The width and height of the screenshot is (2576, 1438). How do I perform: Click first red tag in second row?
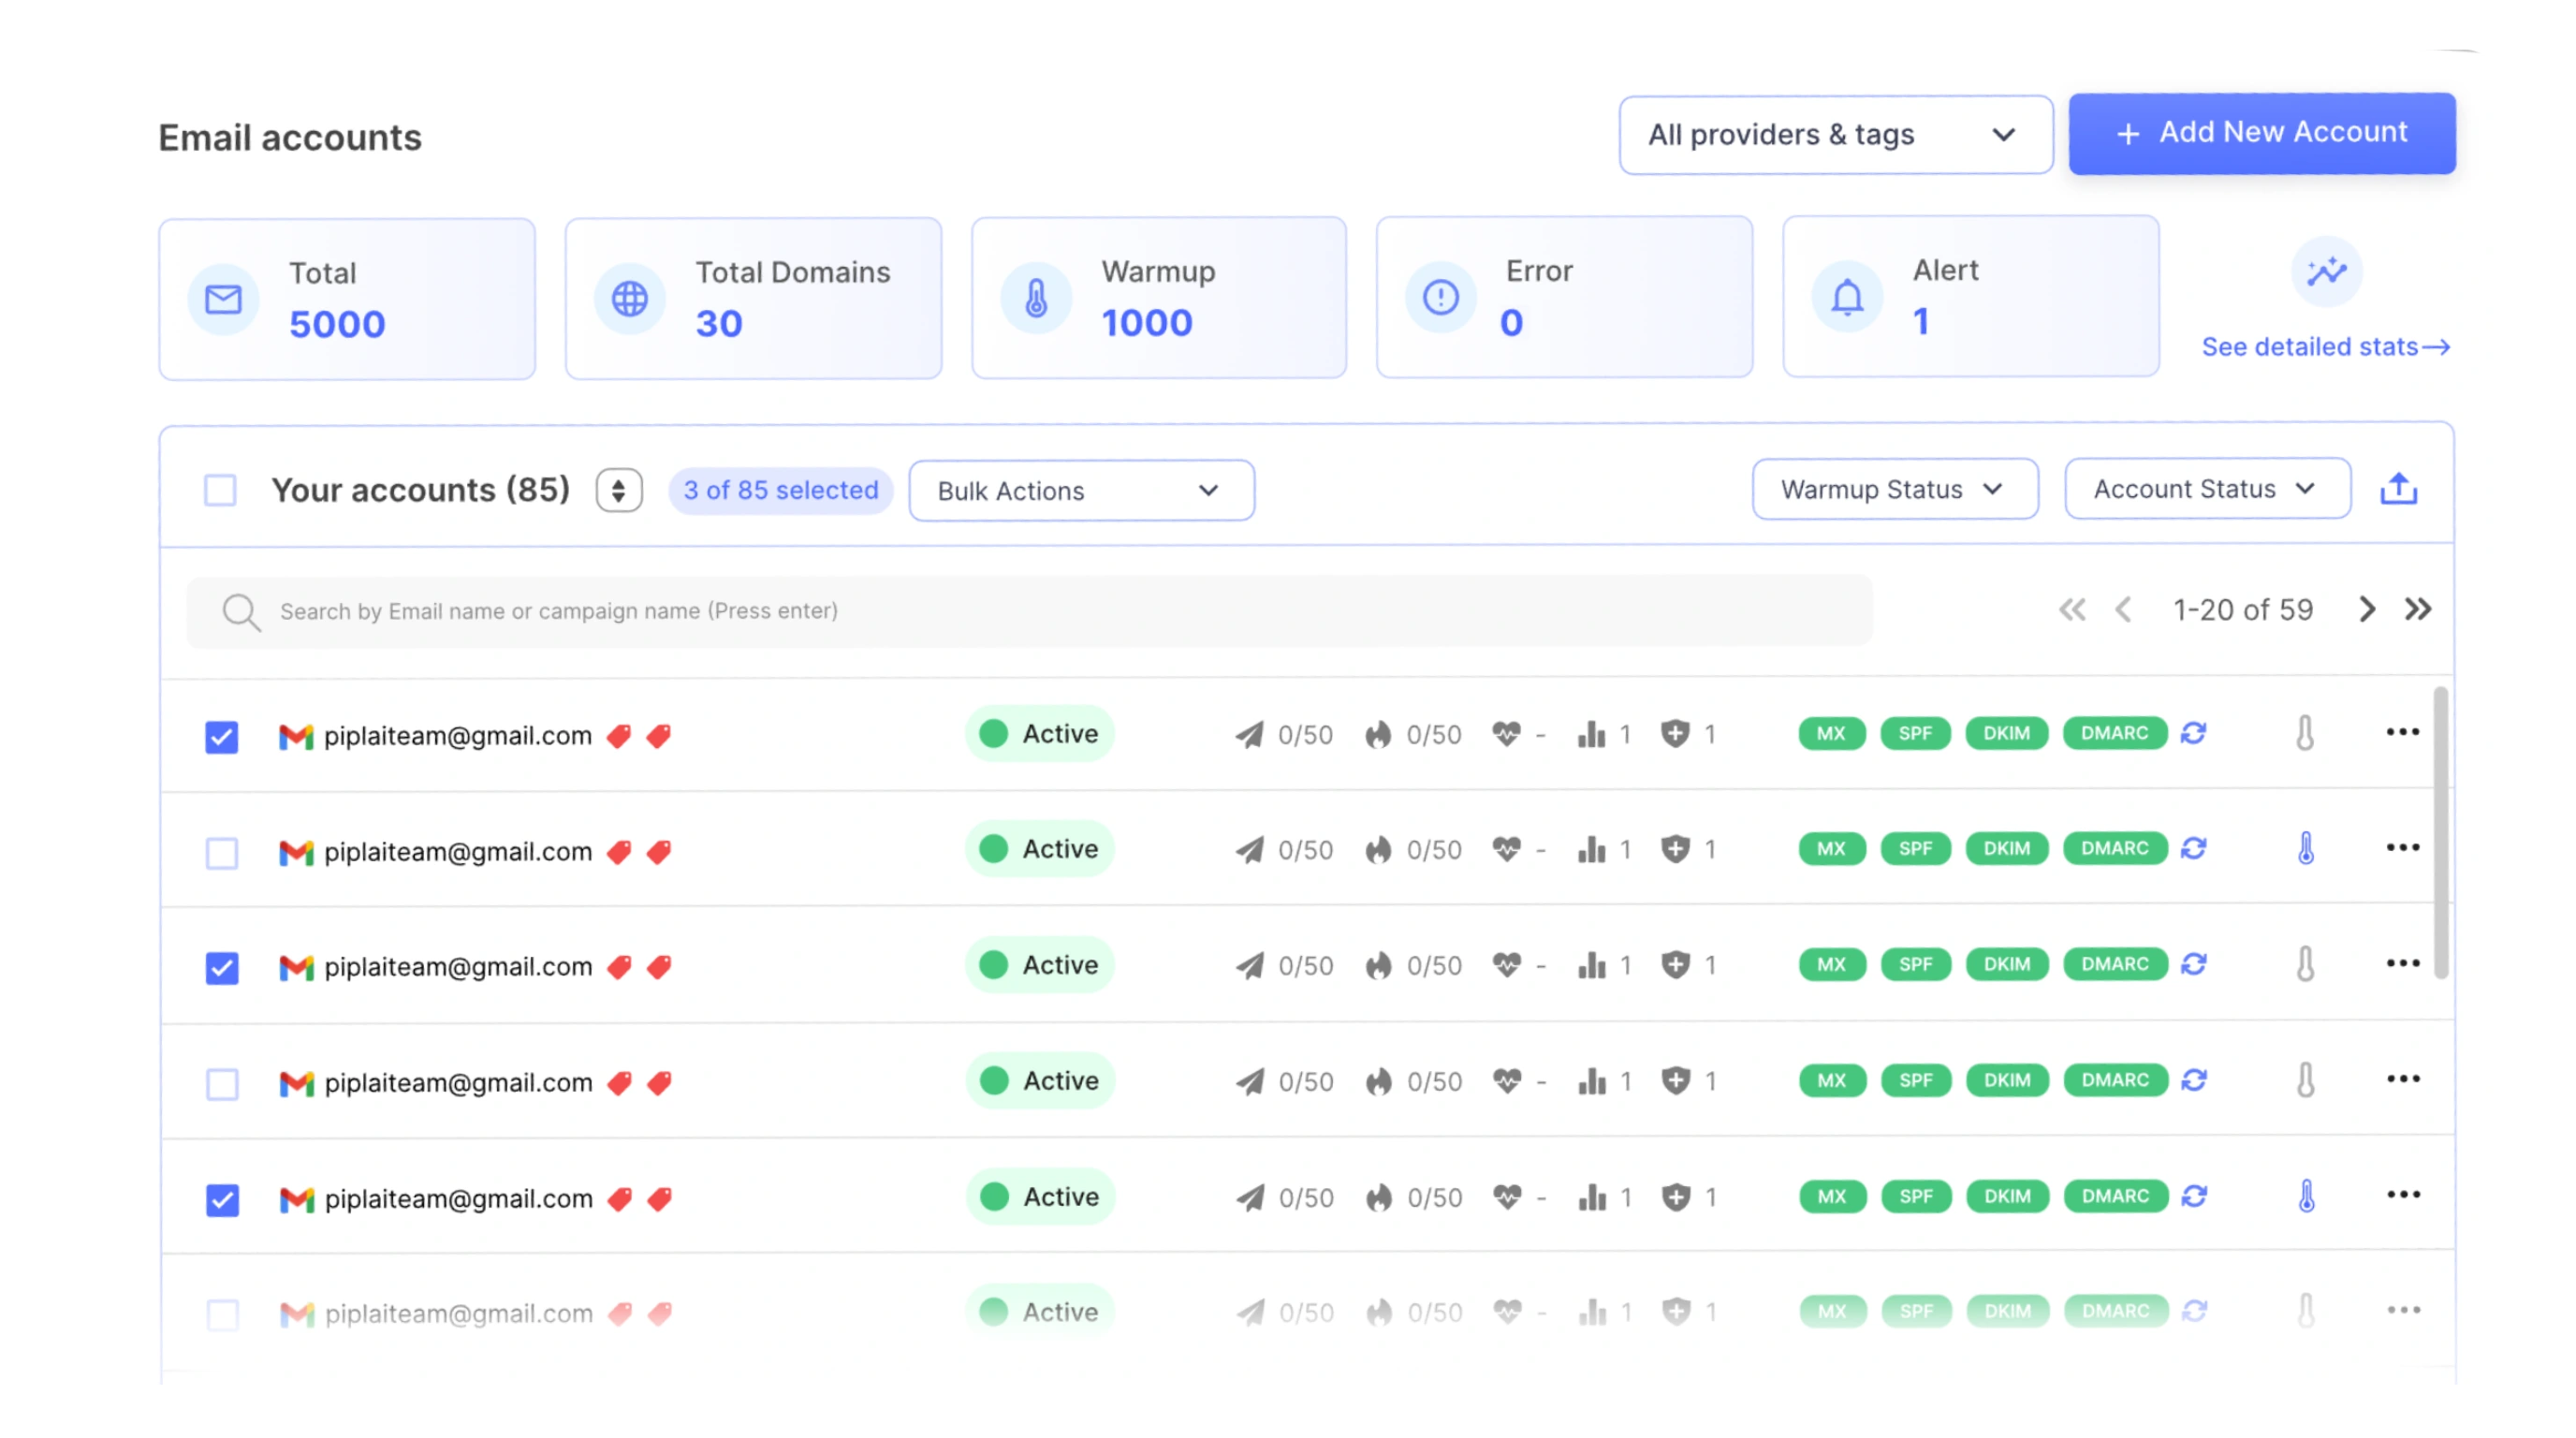pos(620,852)
